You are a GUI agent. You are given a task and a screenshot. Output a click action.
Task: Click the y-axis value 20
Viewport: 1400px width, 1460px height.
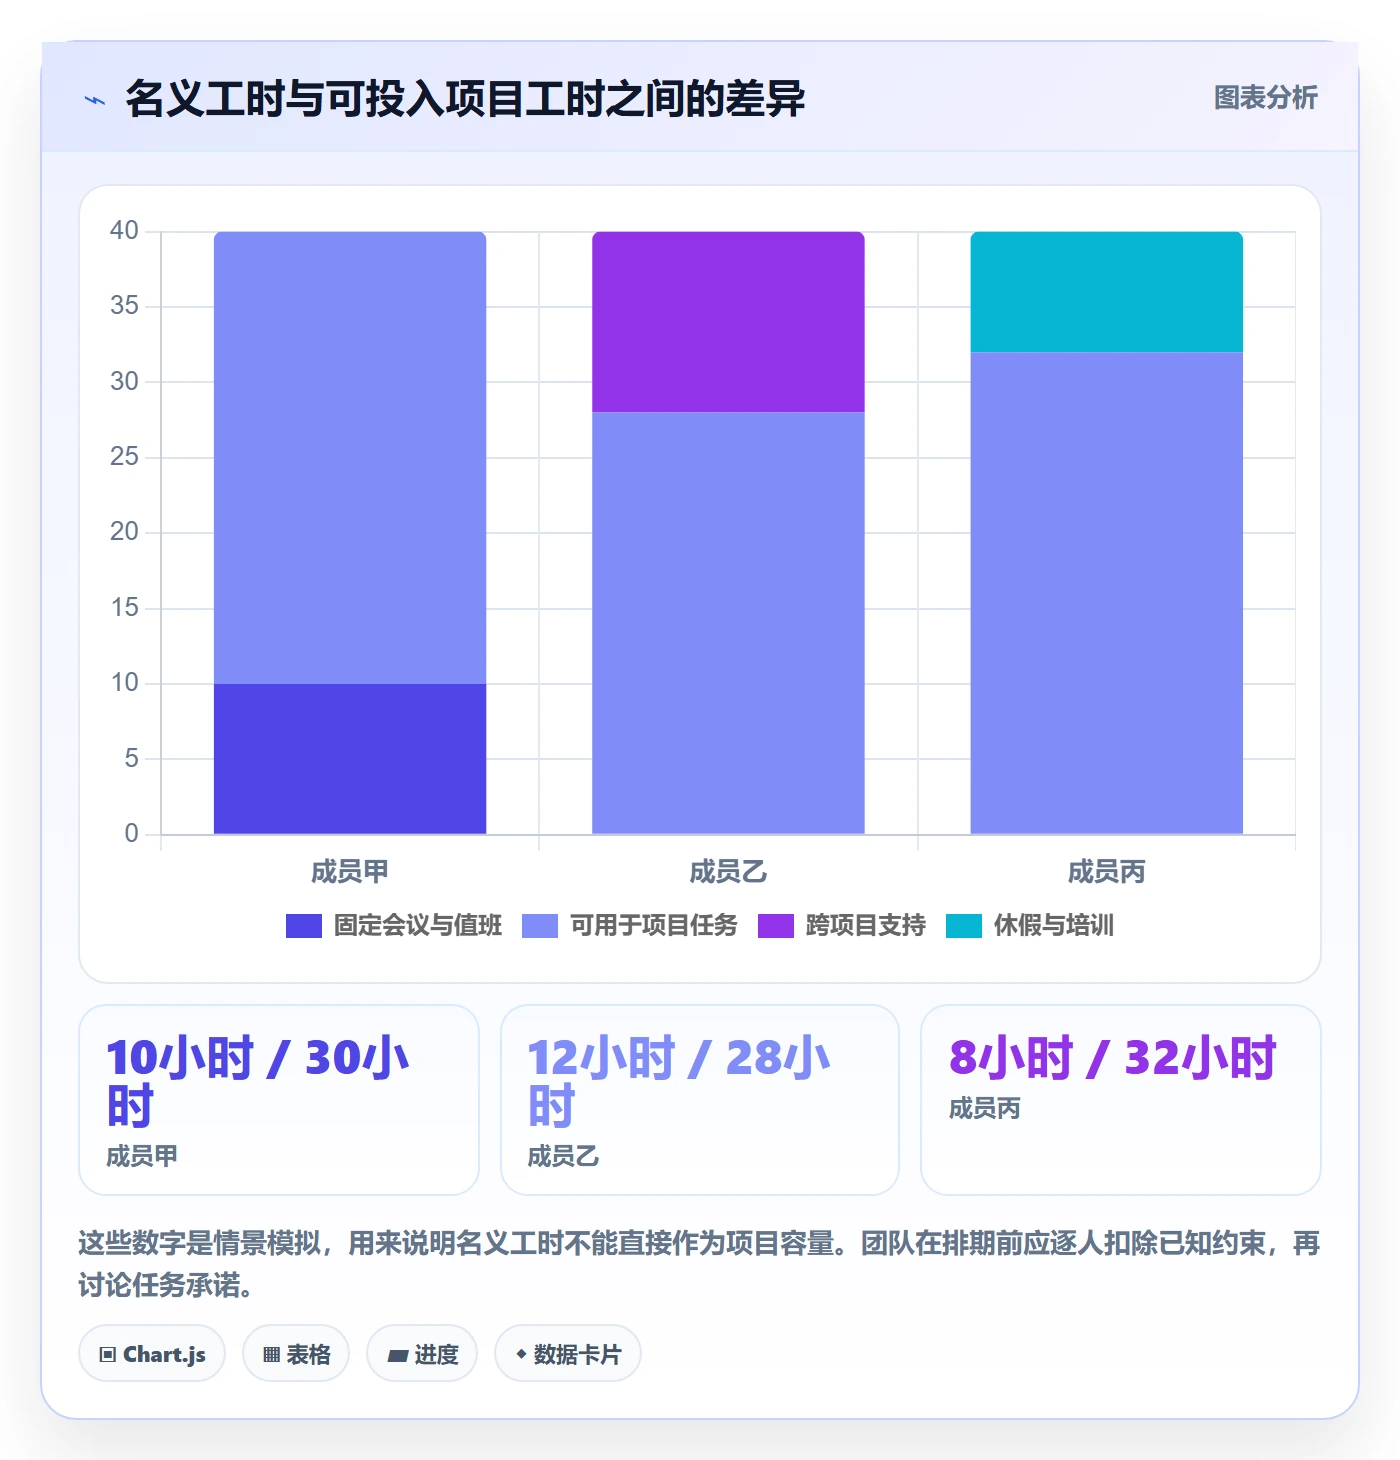point(124,532)
